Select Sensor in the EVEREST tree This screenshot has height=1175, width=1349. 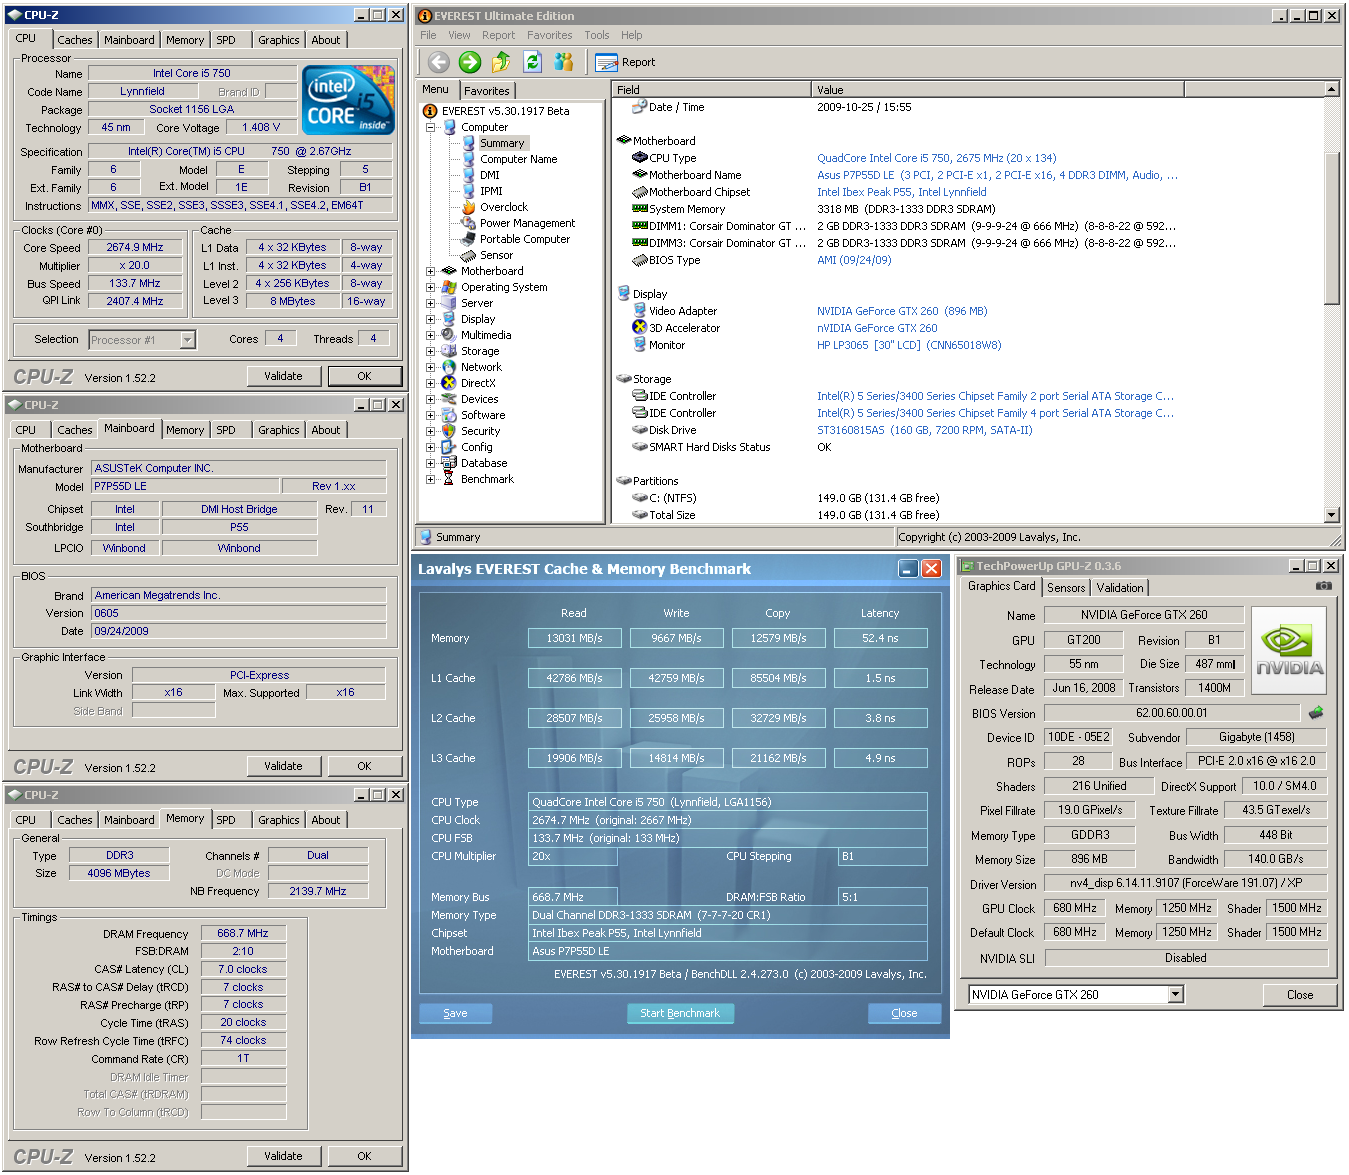496,255
